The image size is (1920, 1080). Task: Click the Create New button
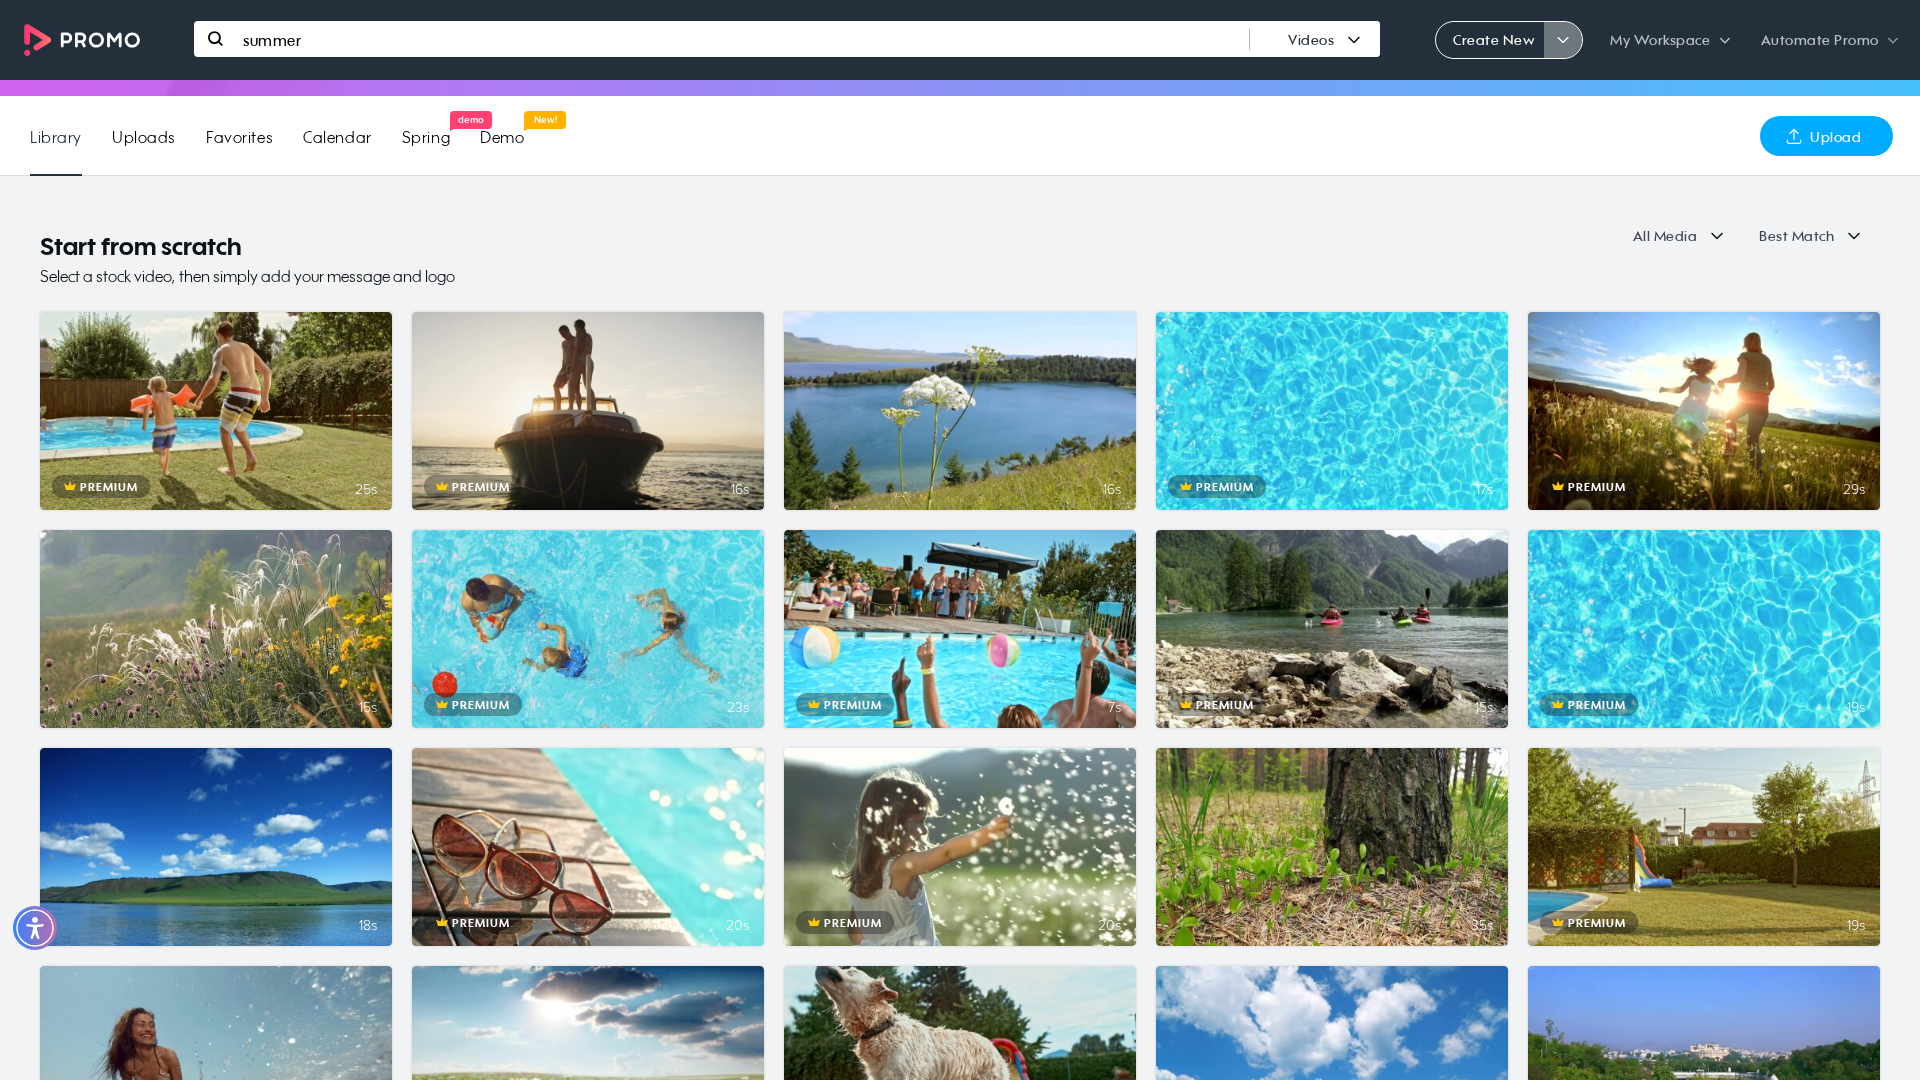(x=1492, y=40)
